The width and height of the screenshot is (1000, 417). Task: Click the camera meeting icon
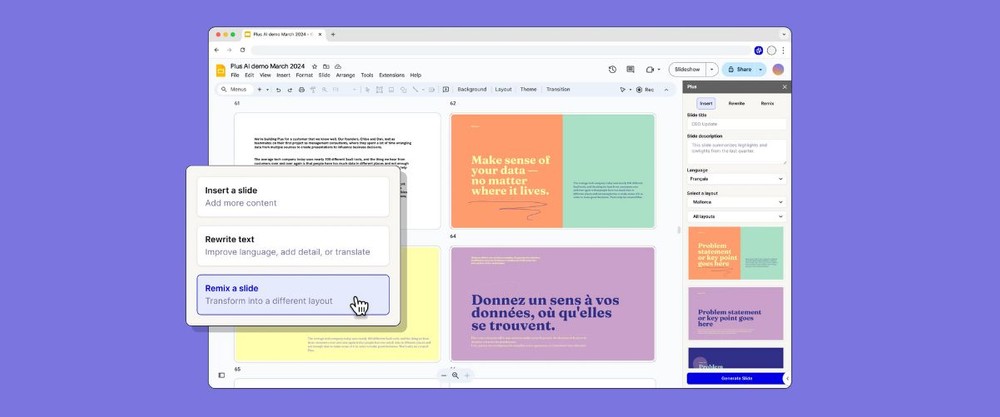pyautogui.click(x=650, y=70)
